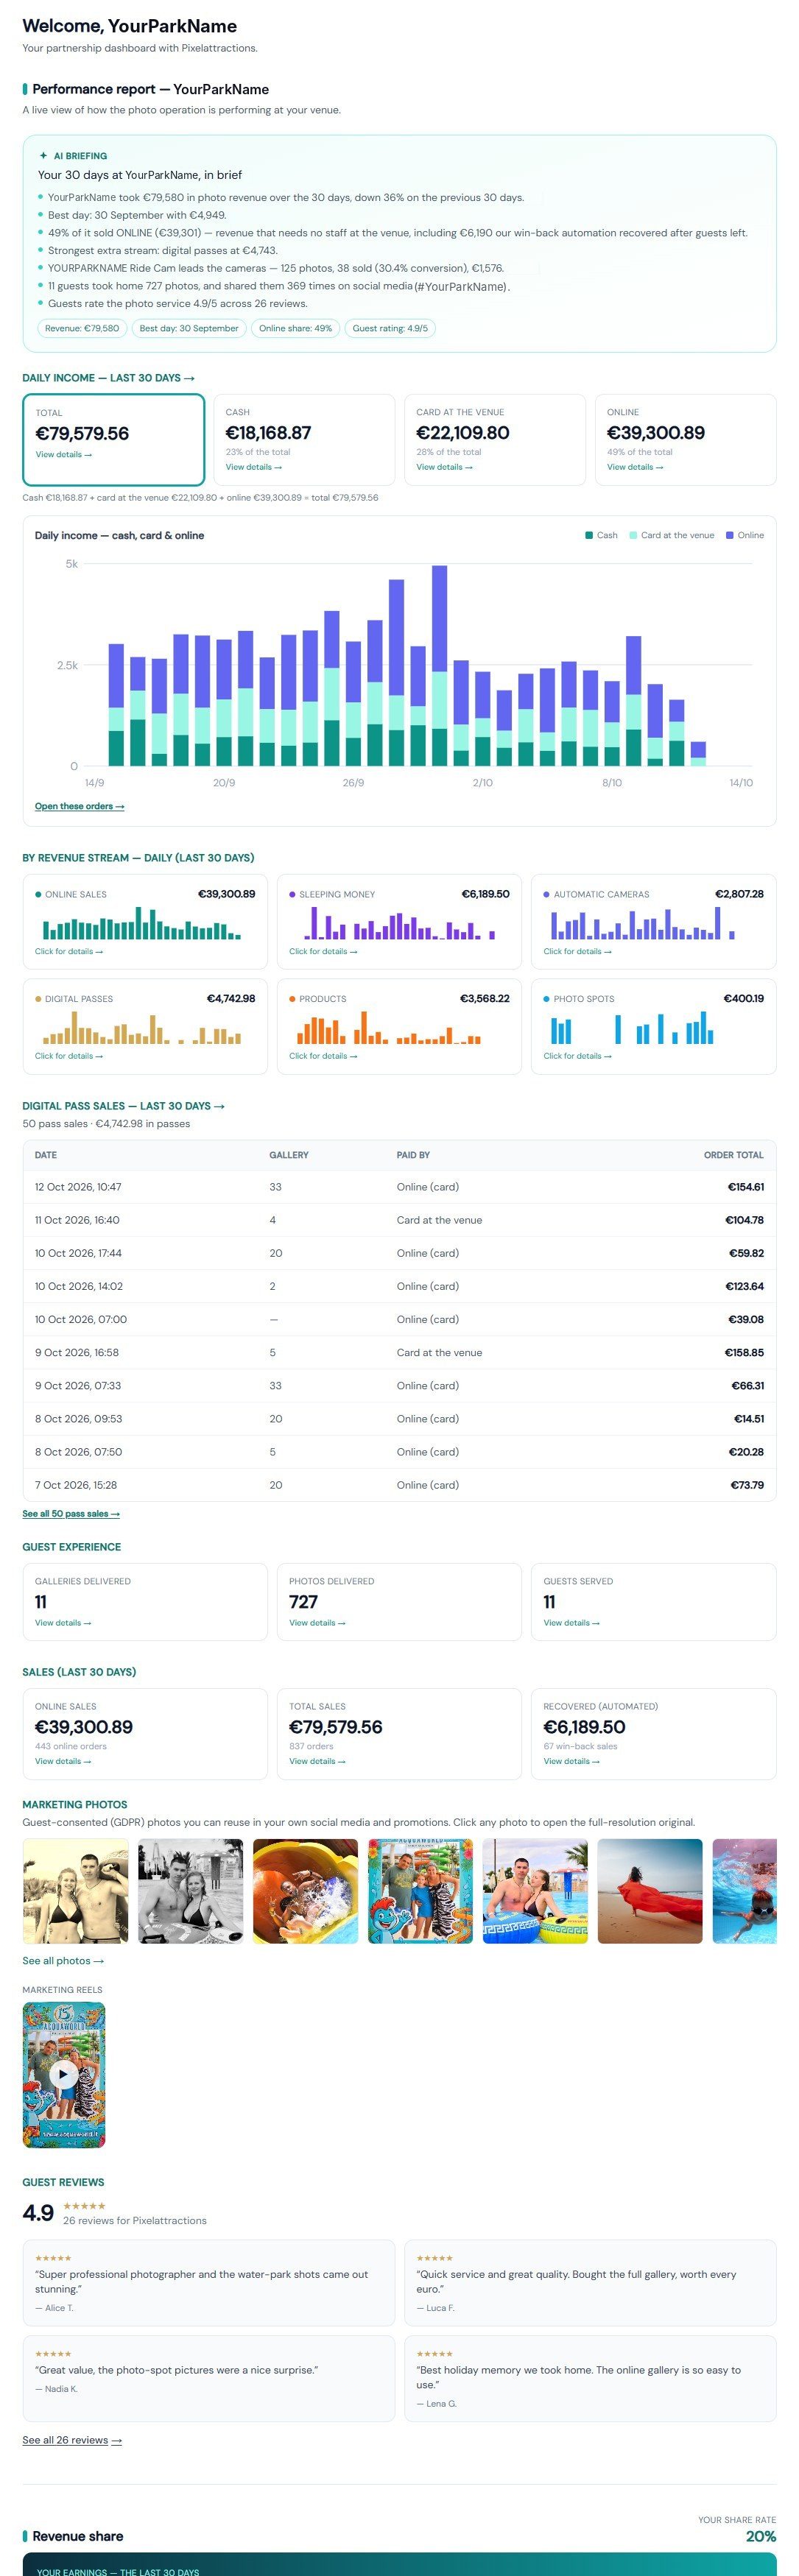
Task: Click order total €158.85
Action: tap(744, 1352)
